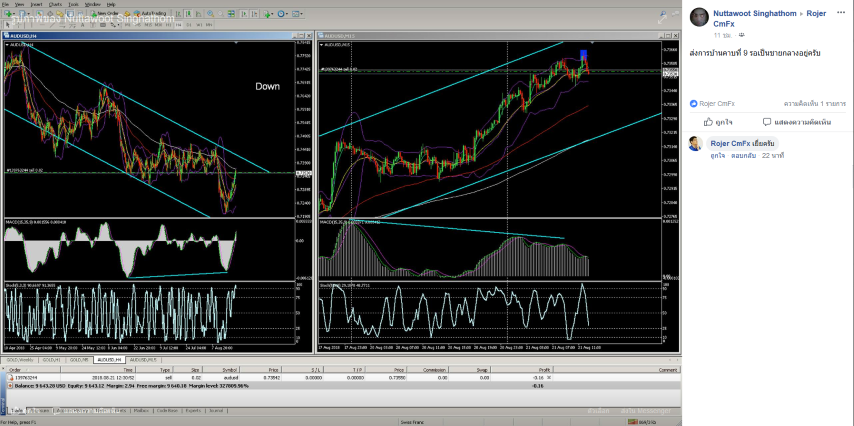Viewport: 854px width, 426px height.
Task: Select the crosshair tool
Action: (19, 25)
